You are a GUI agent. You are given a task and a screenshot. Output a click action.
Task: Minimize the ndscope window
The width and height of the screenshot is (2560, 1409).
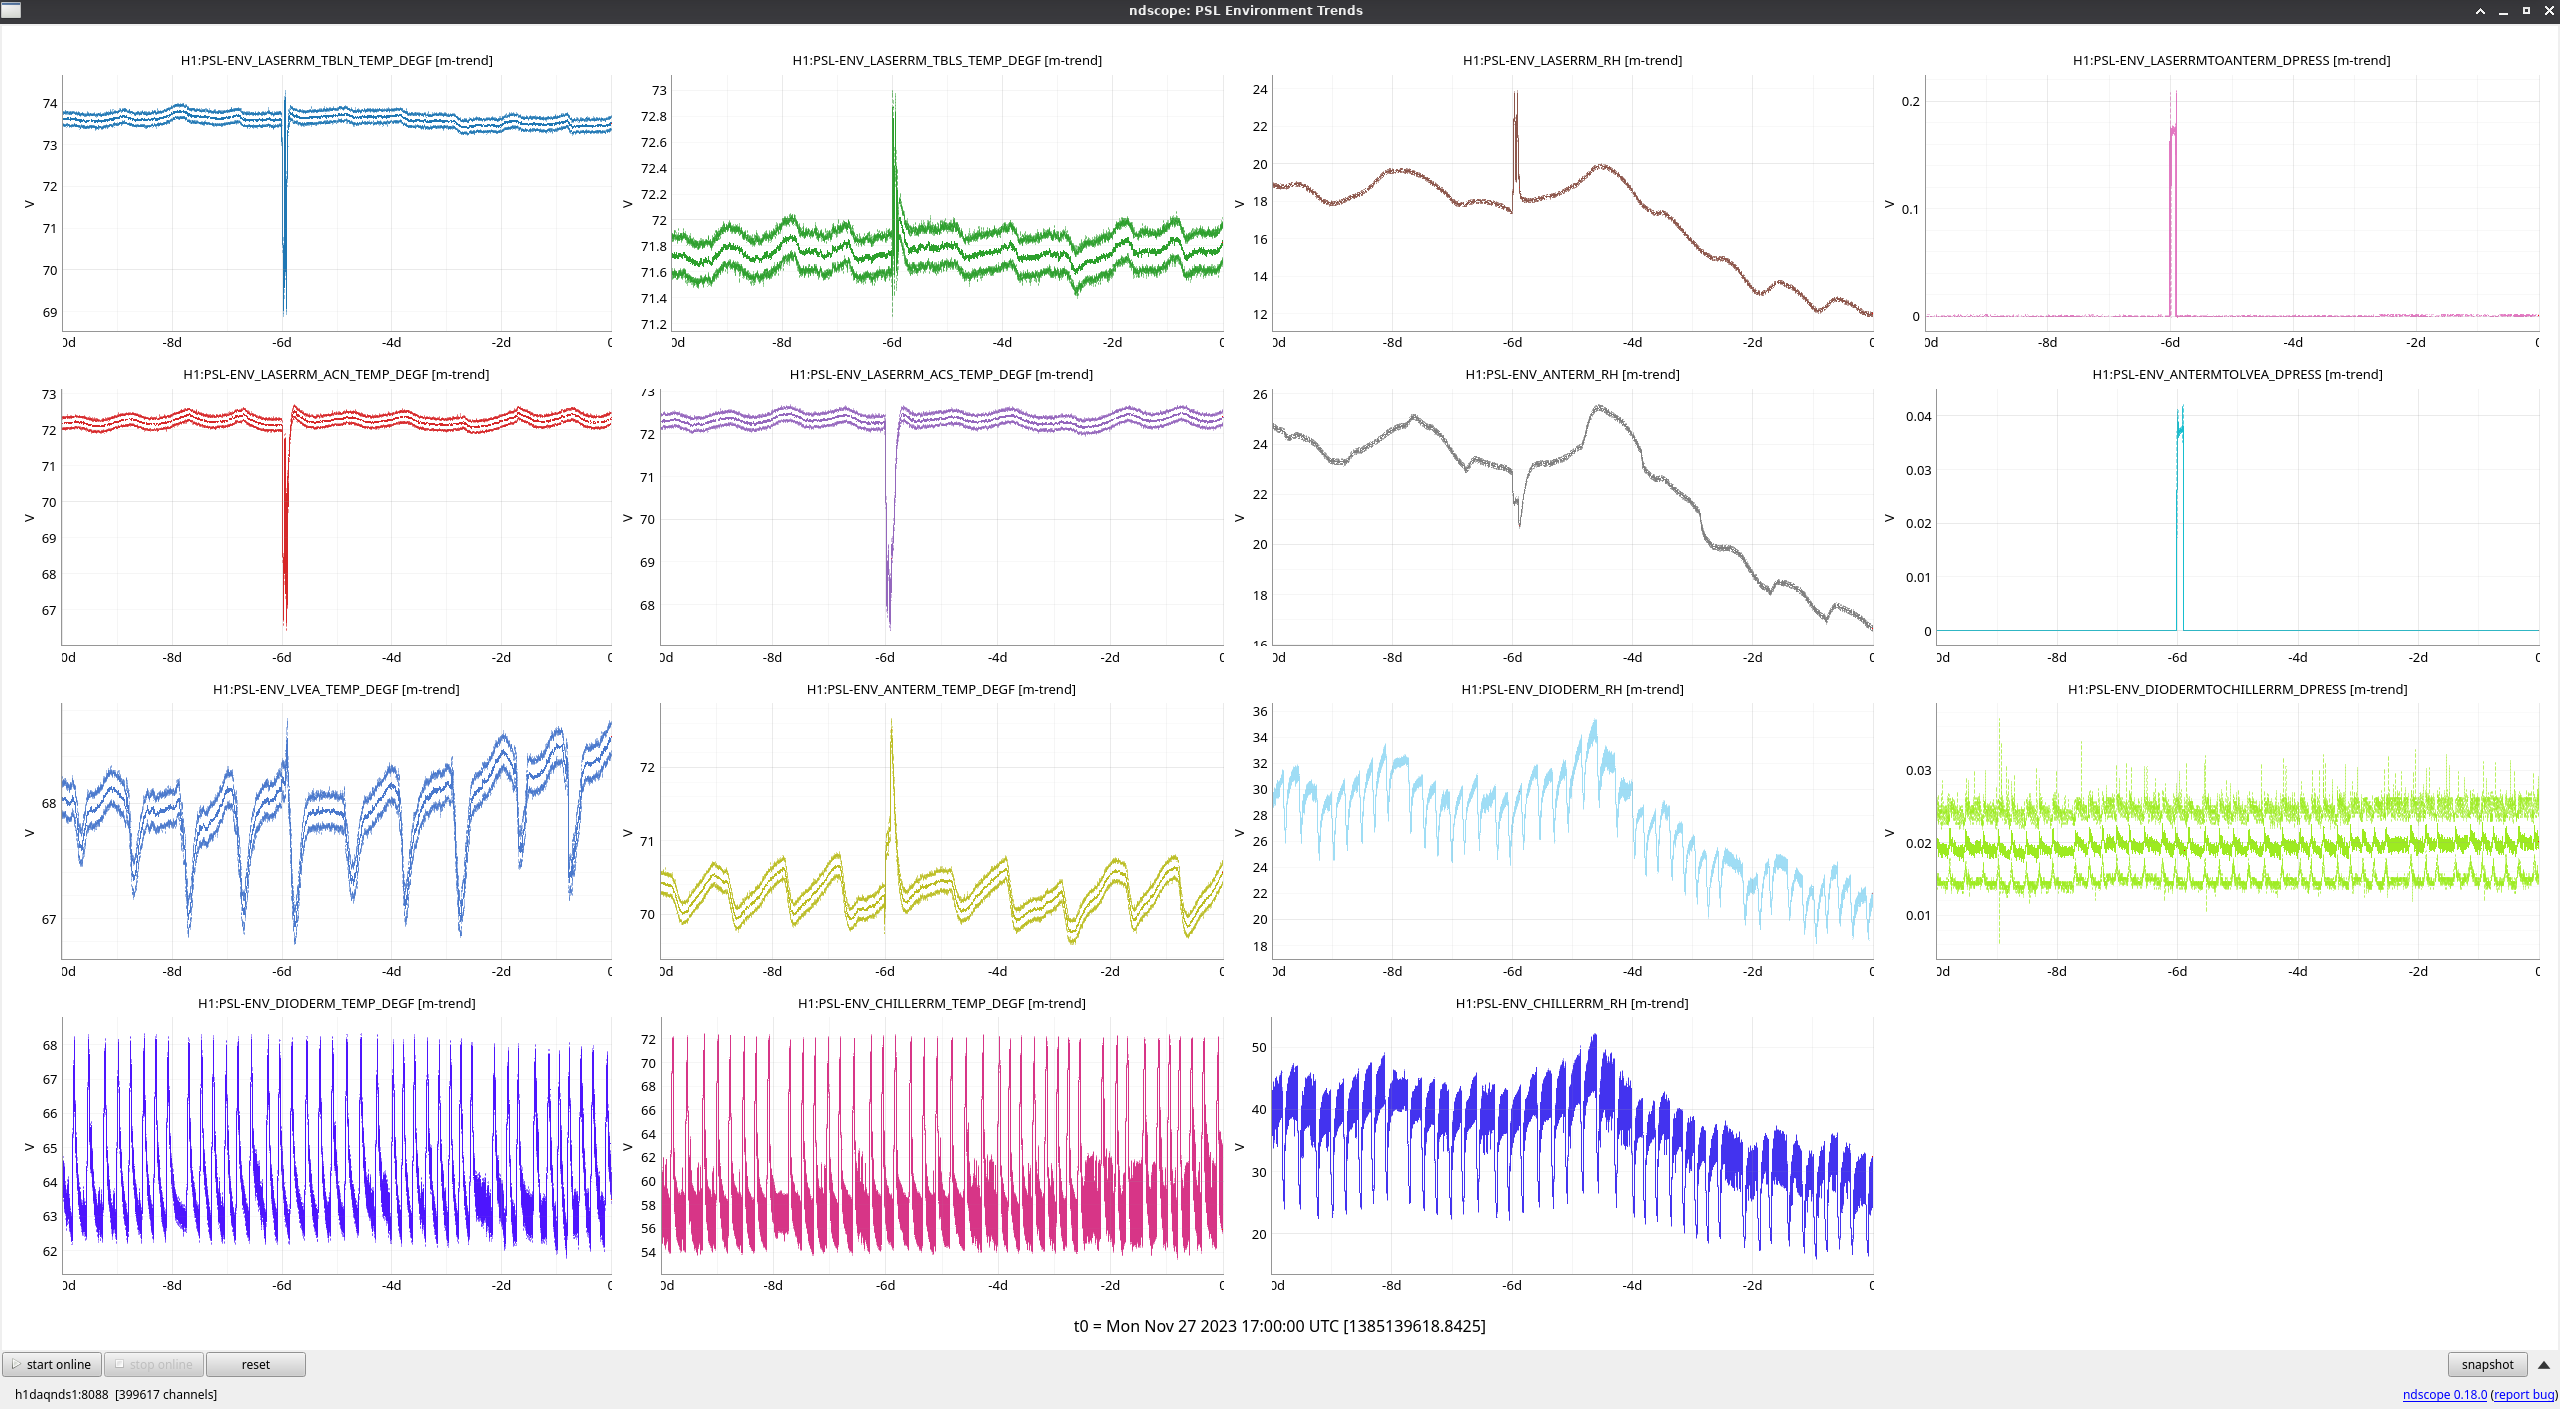coord(2503,11)
